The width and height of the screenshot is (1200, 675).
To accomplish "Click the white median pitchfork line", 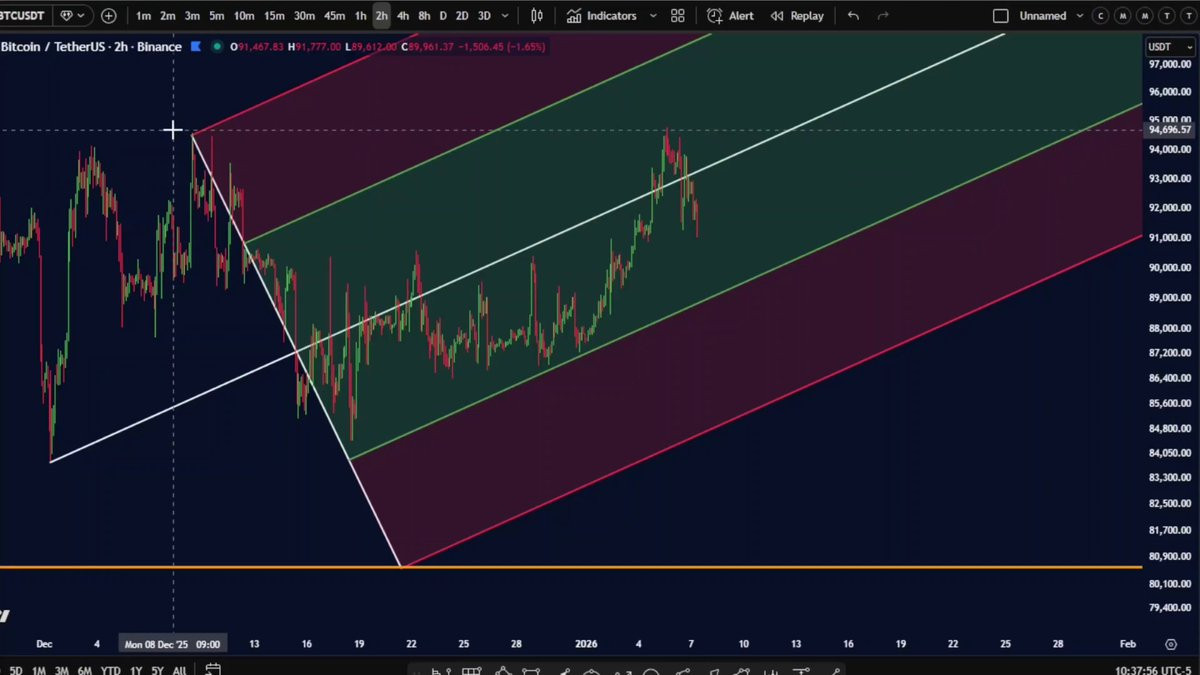I will (x=527, y=248).
